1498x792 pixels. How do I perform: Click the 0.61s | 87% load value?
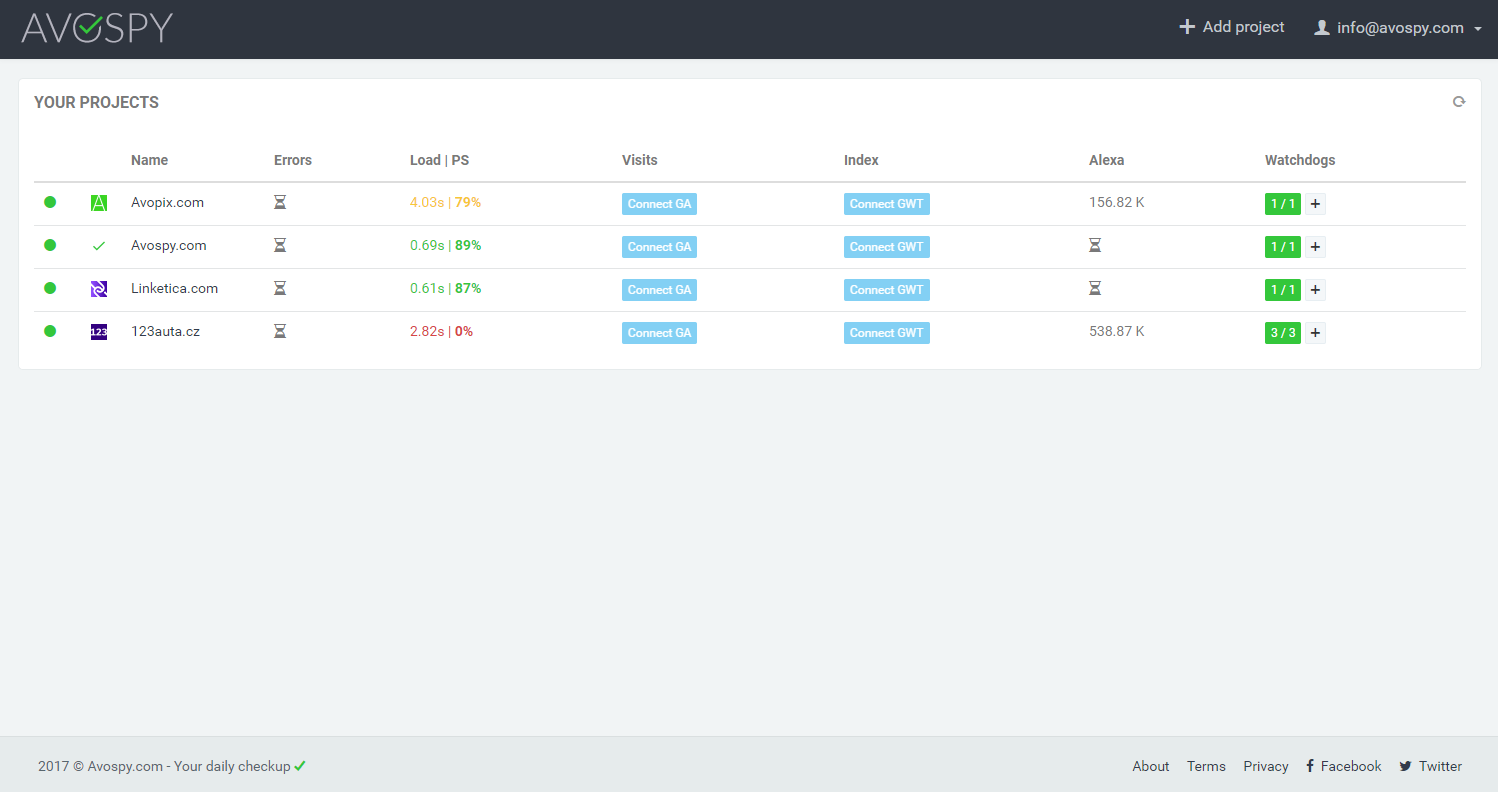point(445,288)
